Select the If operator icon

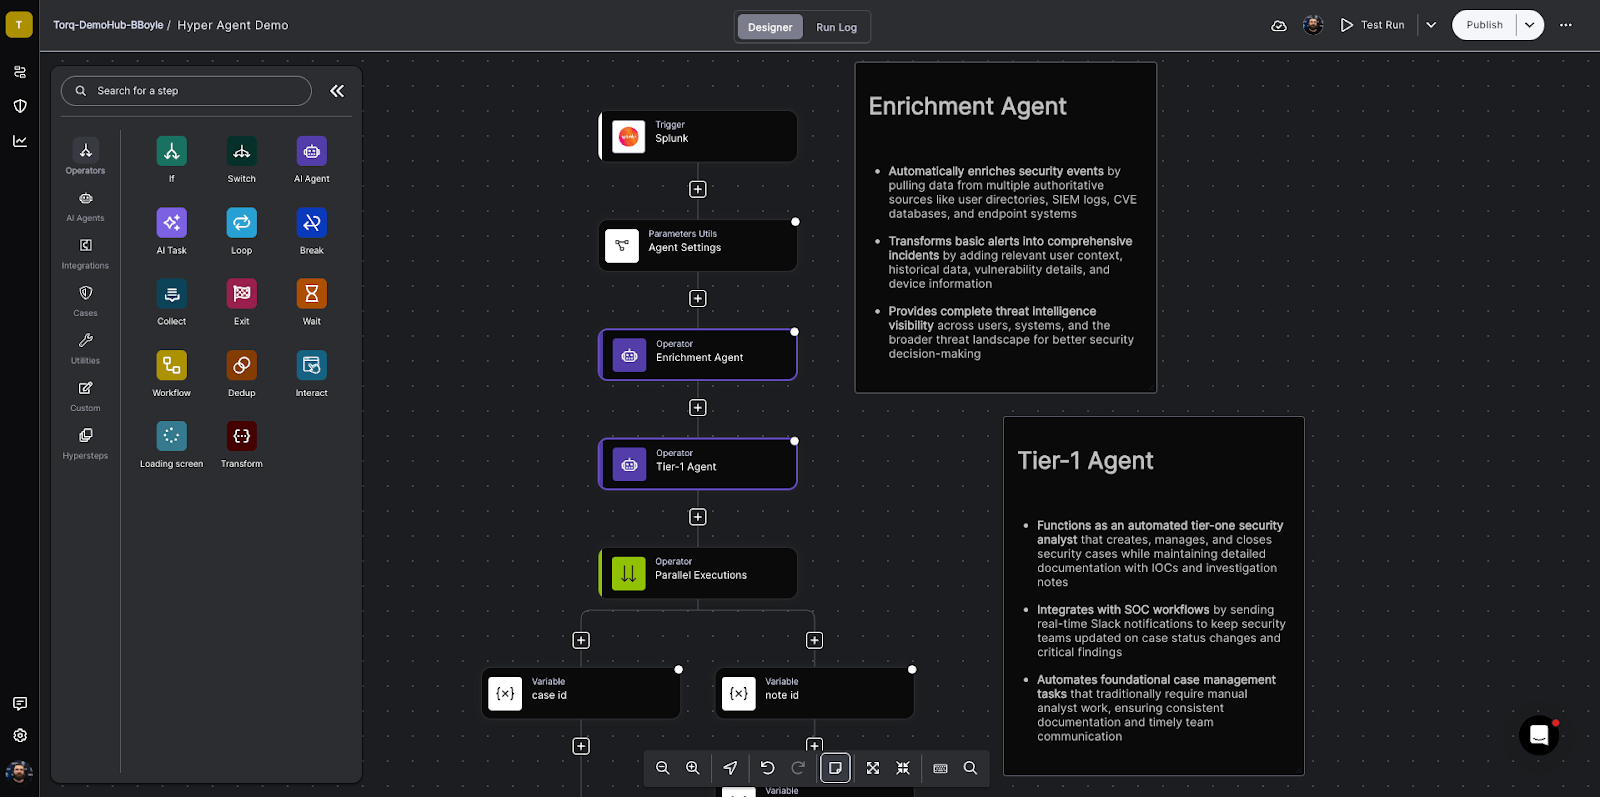coord(171,152)
